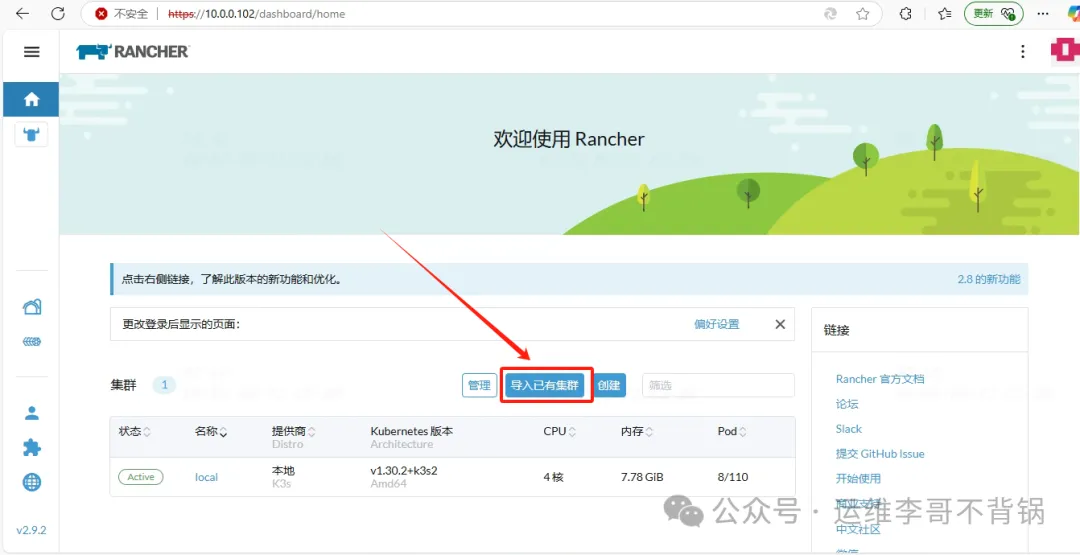The image size is (1080, 555).
Task: Open the hamburger navigation menu
Action: [31, 52]
